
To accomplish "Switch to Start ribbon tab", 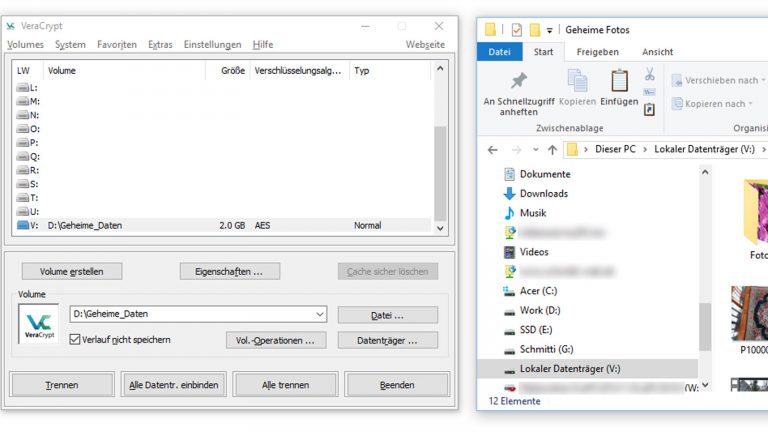I will [x=543, y=52].
